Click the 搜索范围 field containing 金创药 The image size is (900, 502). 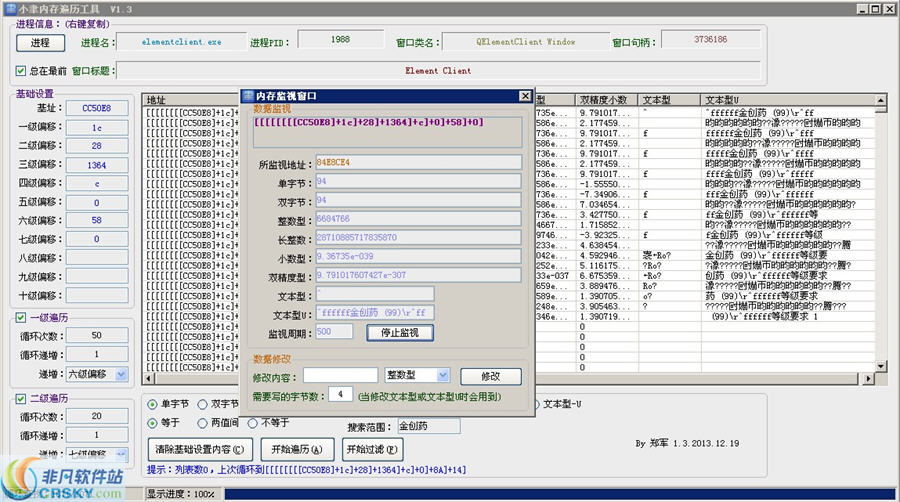[429, 426]
